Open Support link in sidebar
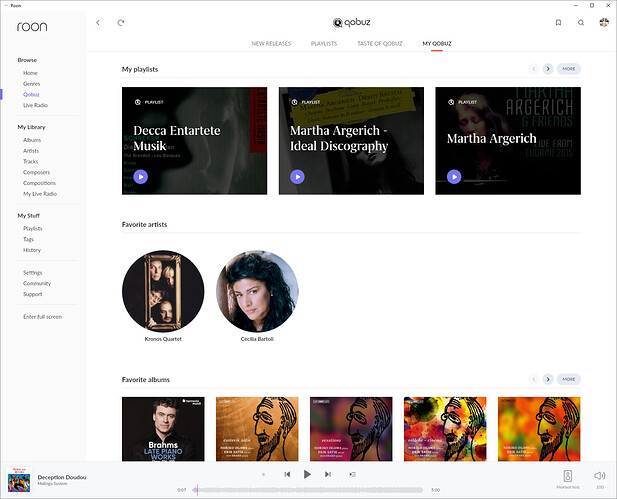 coord(33,294)
